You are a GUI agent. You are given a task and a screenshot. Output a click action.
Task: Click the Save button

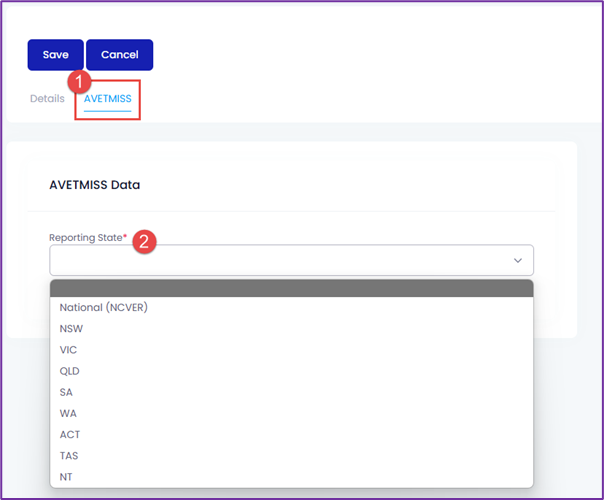coord(55,55)
